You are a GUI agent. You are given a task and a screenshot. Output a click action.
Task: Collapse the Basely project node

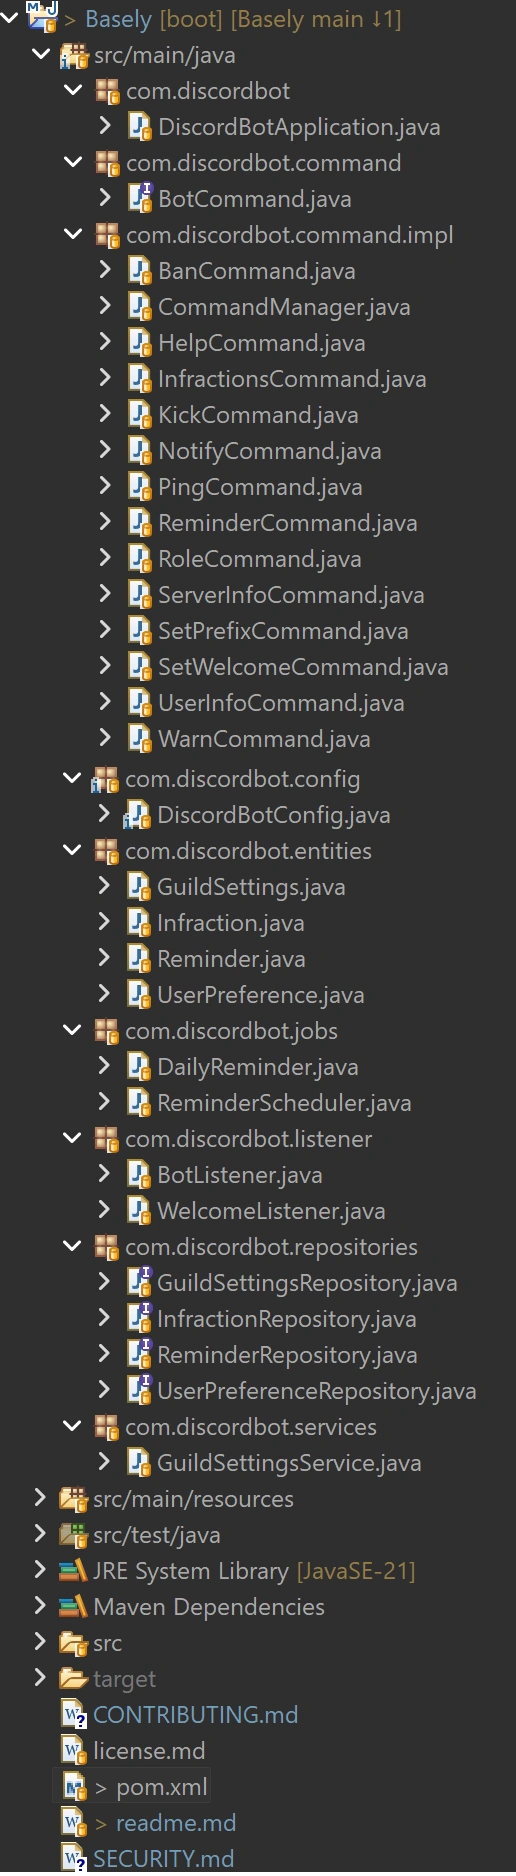pyautogui.click(x=9, y=17)
